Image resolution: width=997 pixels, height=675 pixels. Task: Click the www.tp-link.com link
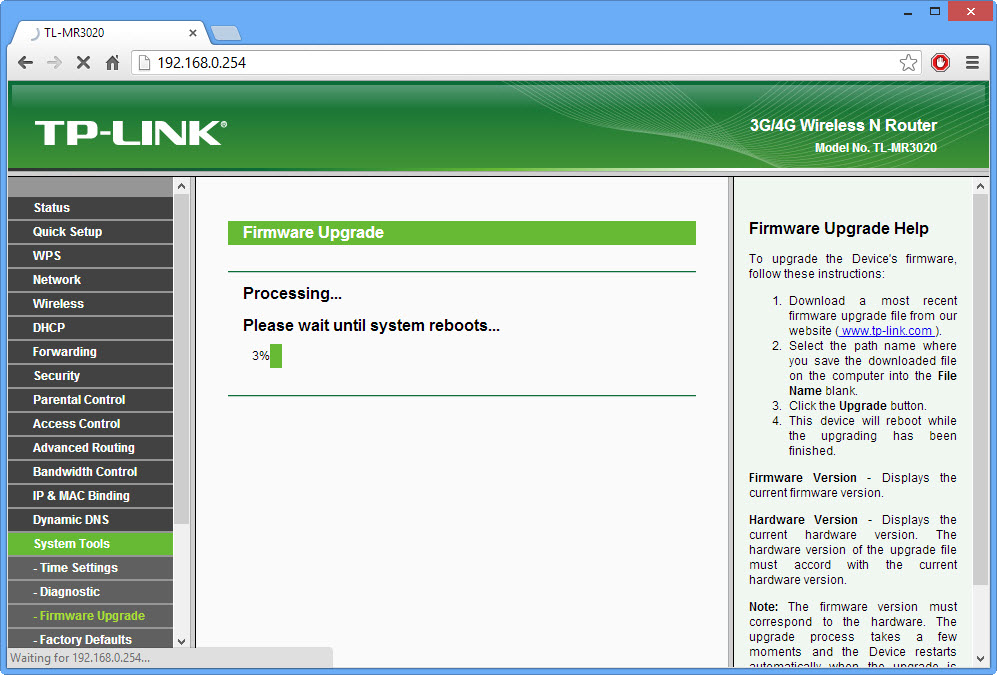886,331
